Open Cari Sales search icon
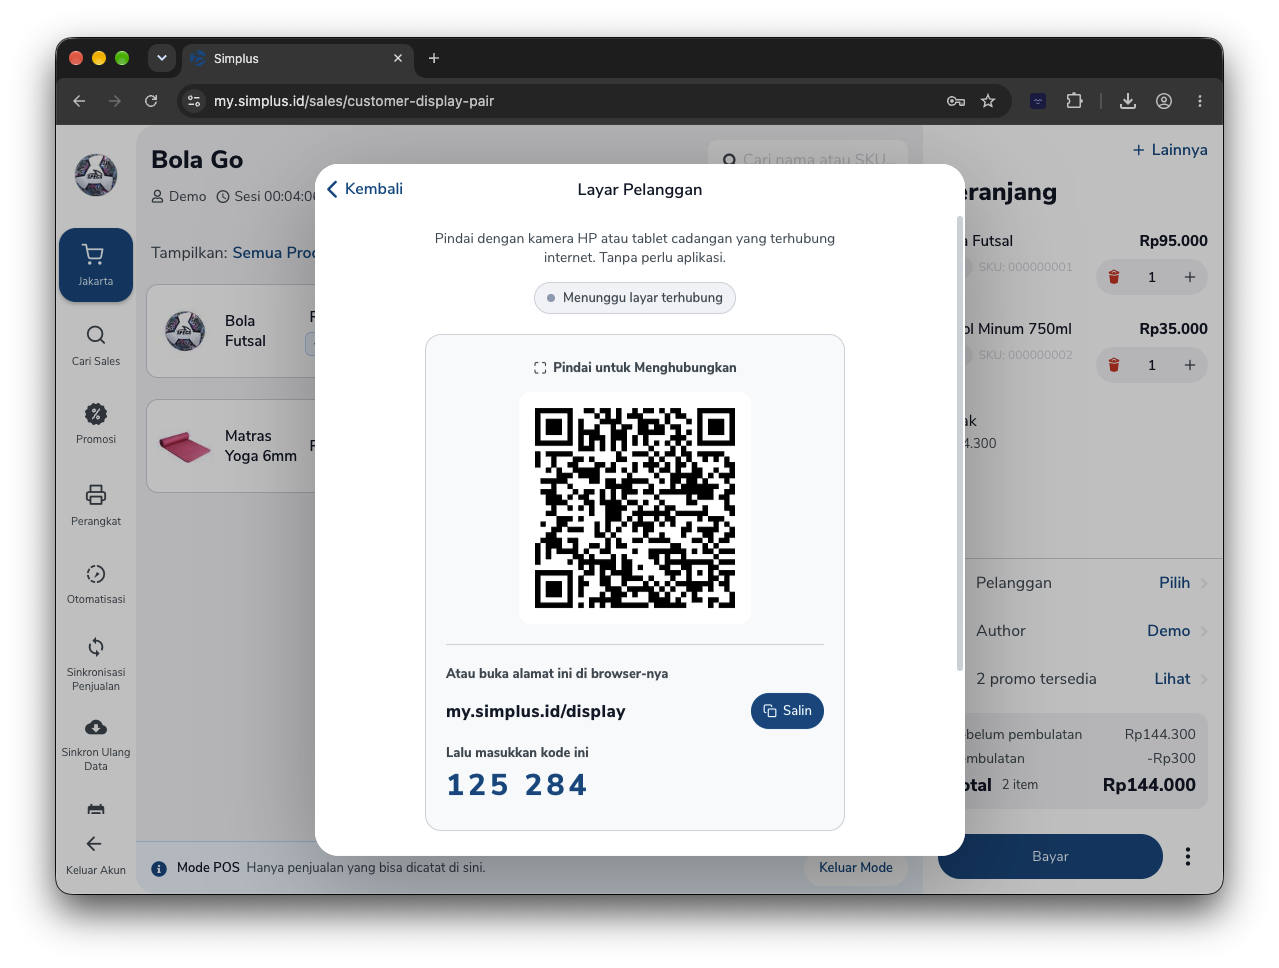Screen dimensions: 1279x968 96,335
